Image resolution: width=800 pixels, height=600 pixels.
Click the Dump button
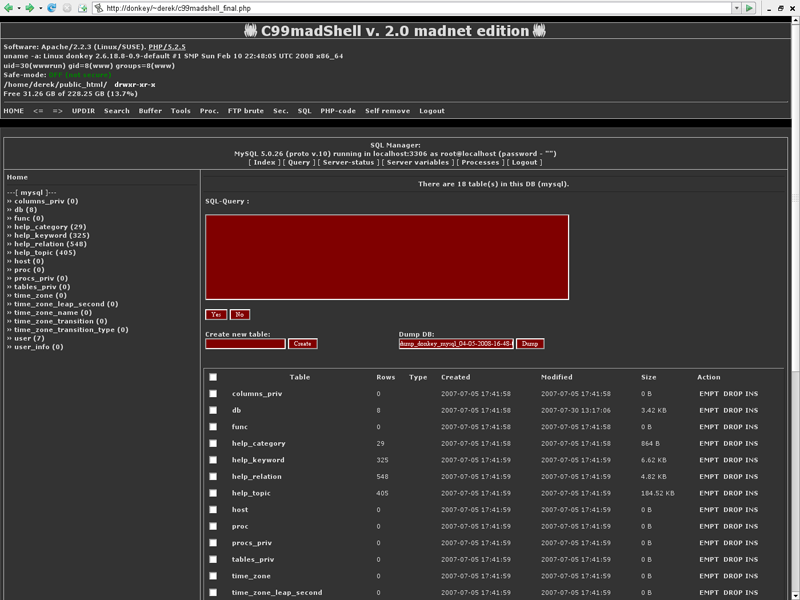tap(530, 344)
